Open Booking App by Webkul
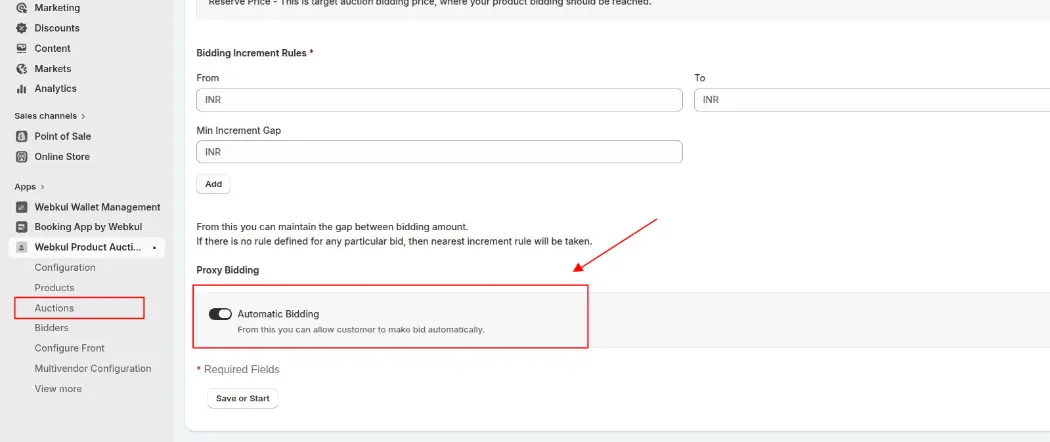 (x=86, y=227)
